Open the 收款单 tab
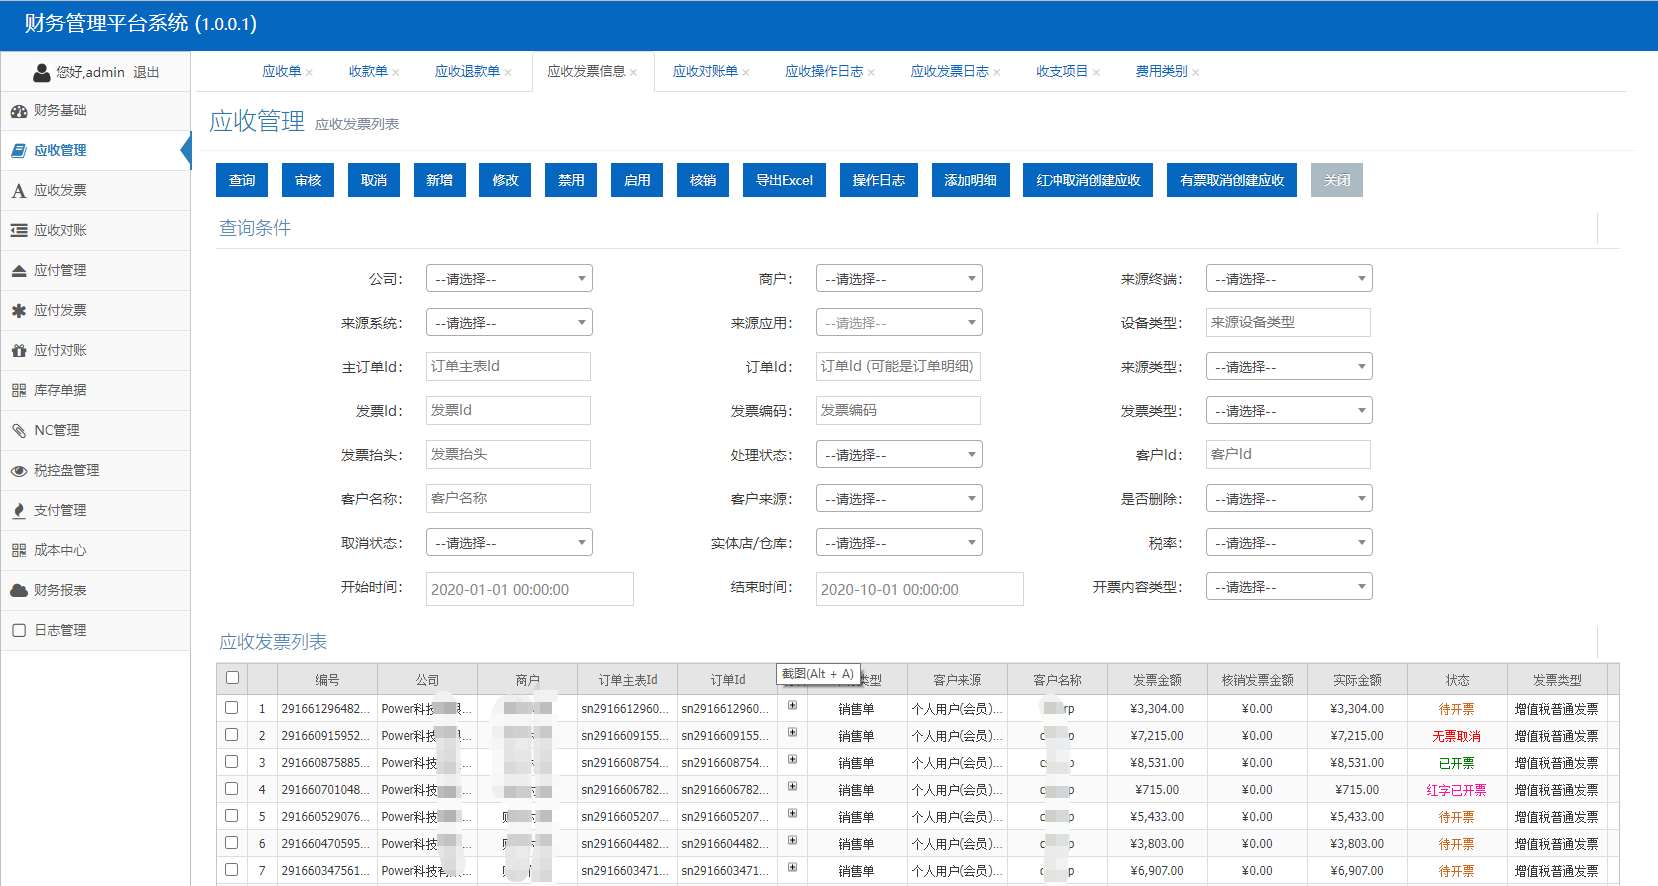 coord(368,72)
